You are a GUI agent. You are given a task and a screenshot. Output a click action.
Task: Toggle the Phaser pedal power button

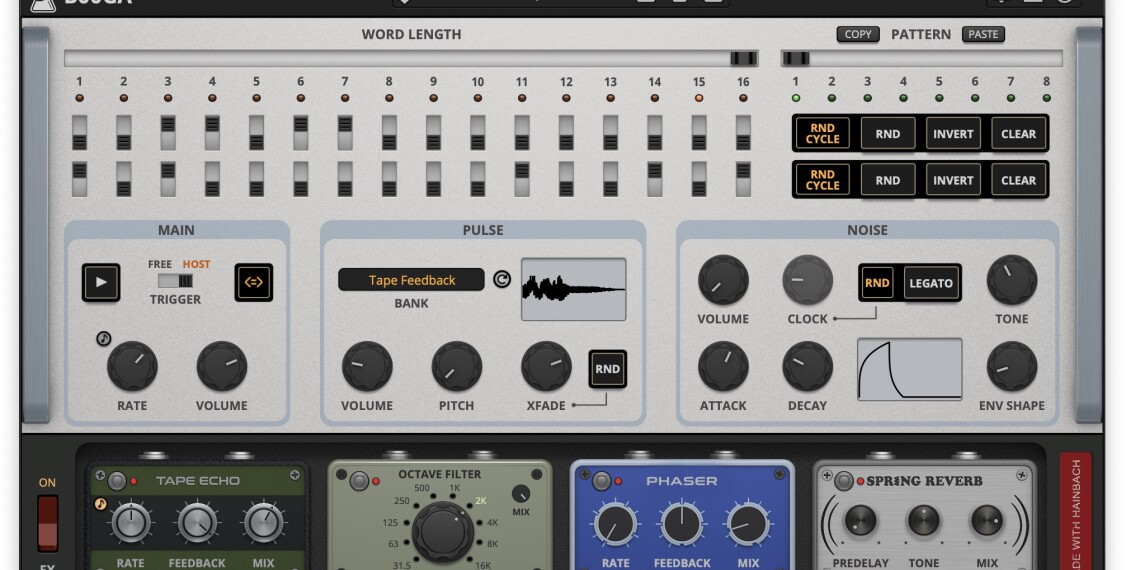click(x=602, y=482)
